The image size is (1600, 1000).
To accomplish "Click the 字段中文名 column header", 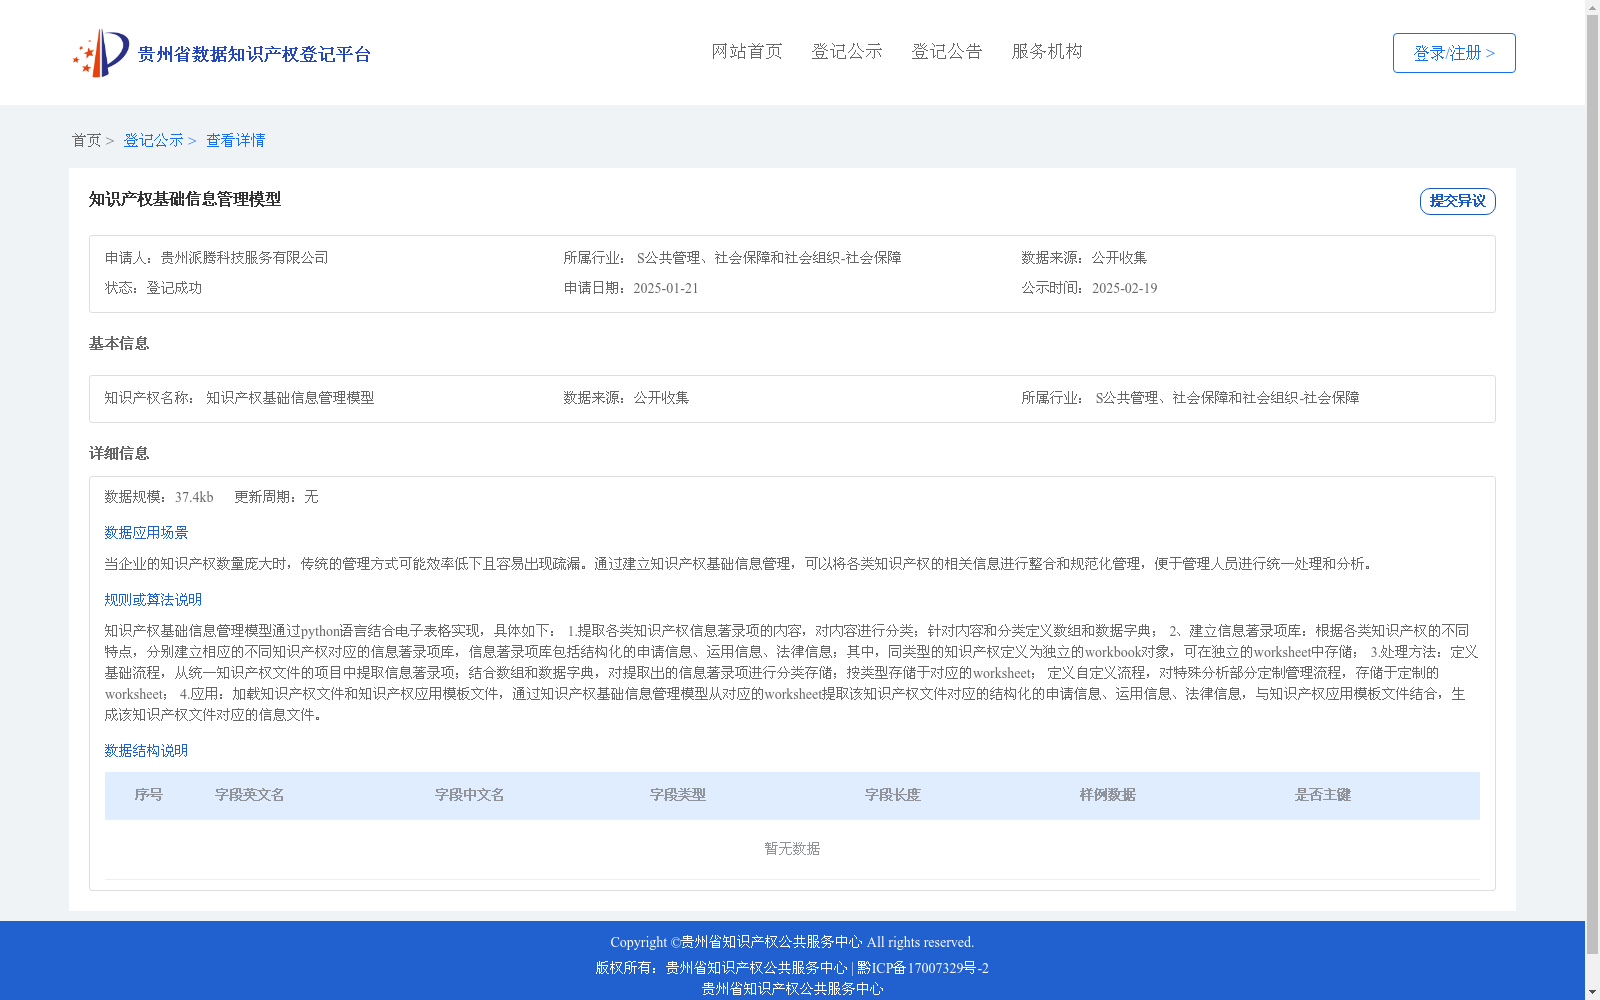I will 470,795.
